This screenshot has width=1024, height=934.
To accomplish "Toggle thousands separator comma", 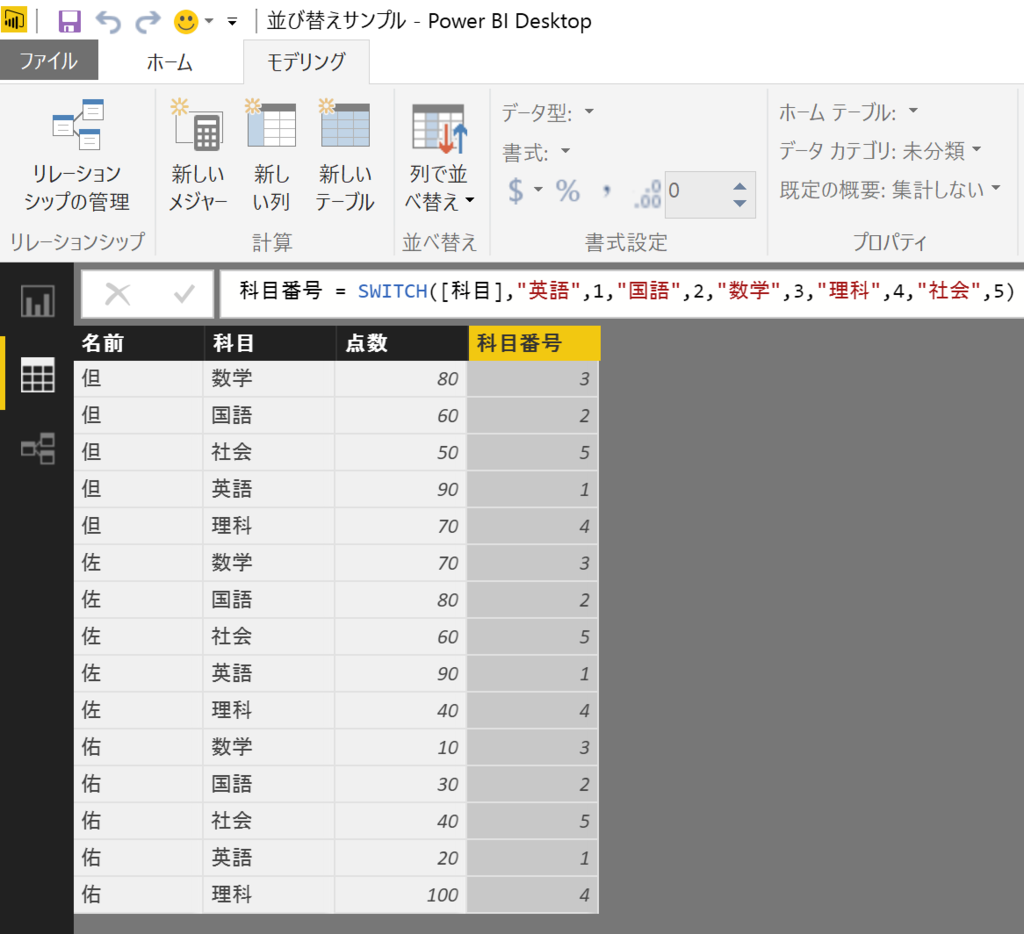I will [607, 191].
